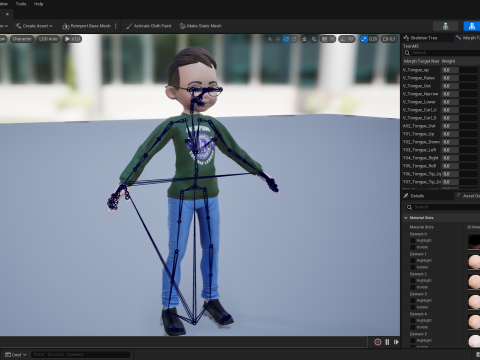Screen dimensions: 480x360
Task: Enable Isolate for Element 3
Action: [x=413, y=307]
